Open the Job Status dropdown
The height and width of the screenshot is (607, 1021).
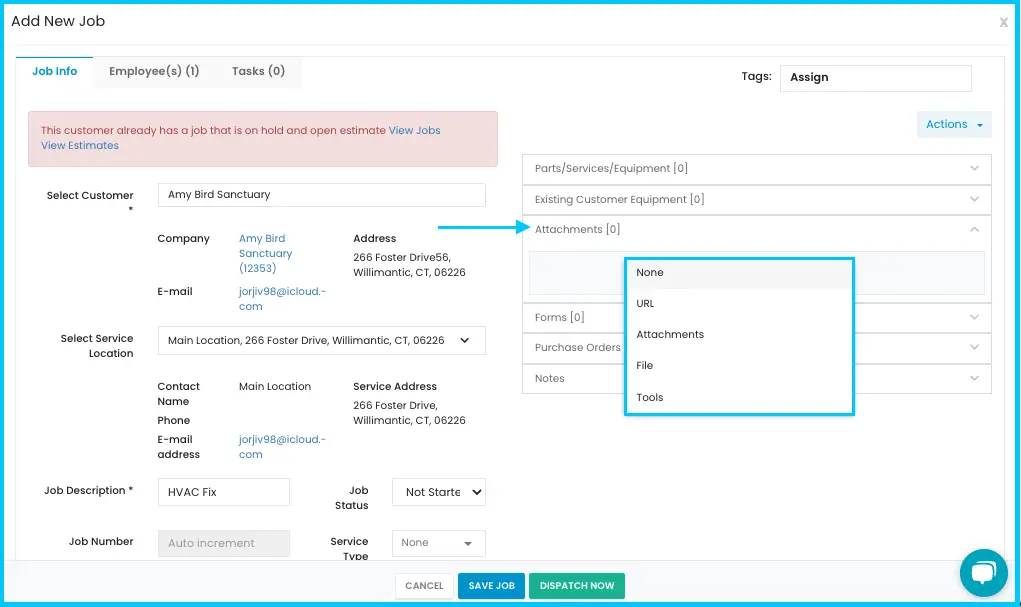(x=439, y=492)
